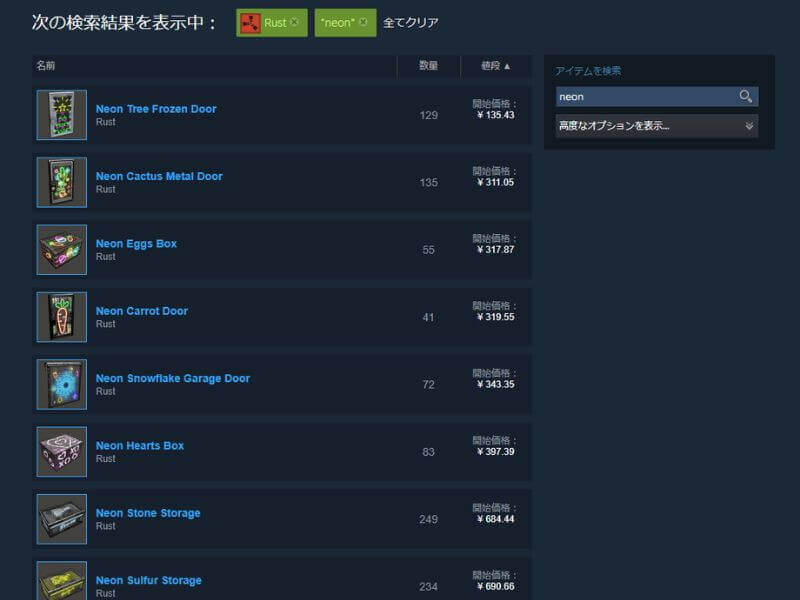800x600 pixels.
Task: Sort by 数量 quantity column header
Action: (x=429, y=66)
